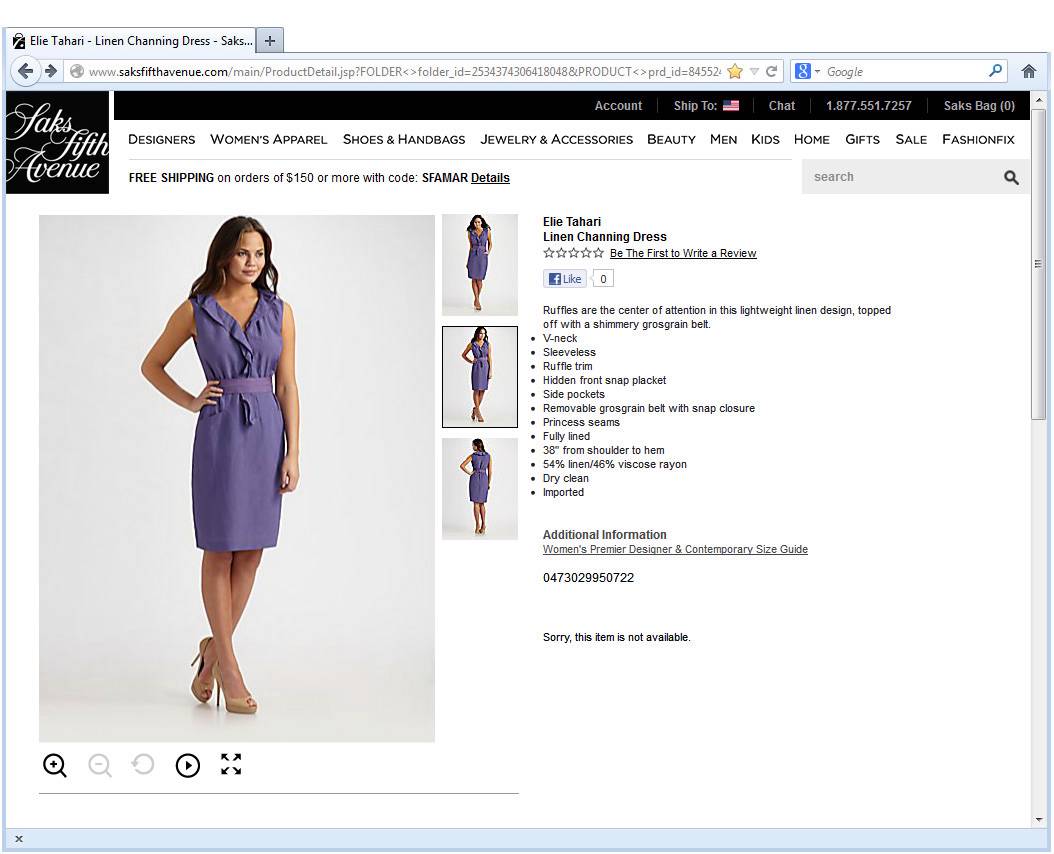This screenshot has height=854, width=1054.
Task: Bookmark page with the star icon
Action: pyautogui.click(x=735, y=71)
